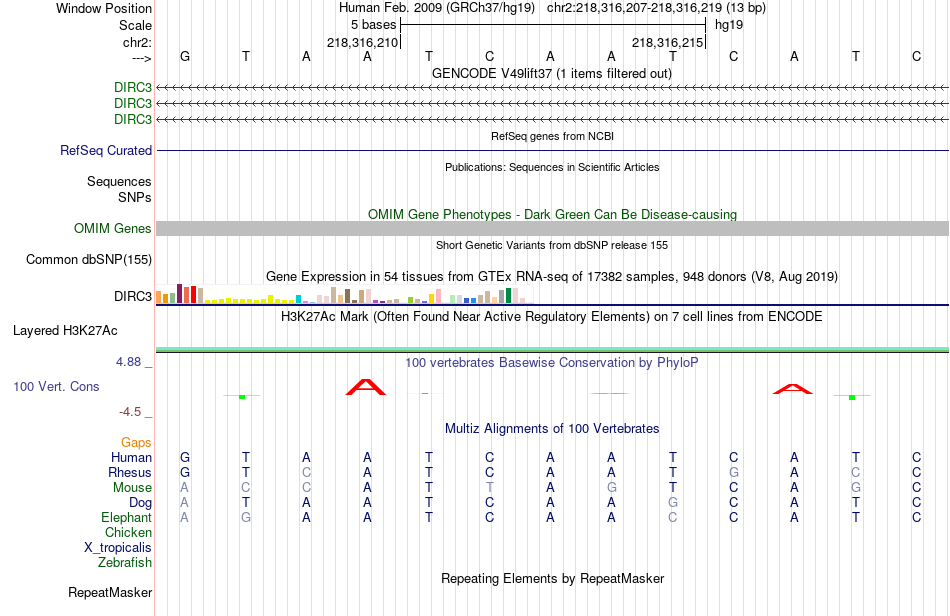Click the -4.5 lower PhyloP scale value
Screen dimensions: 950x616
(130, 412)
